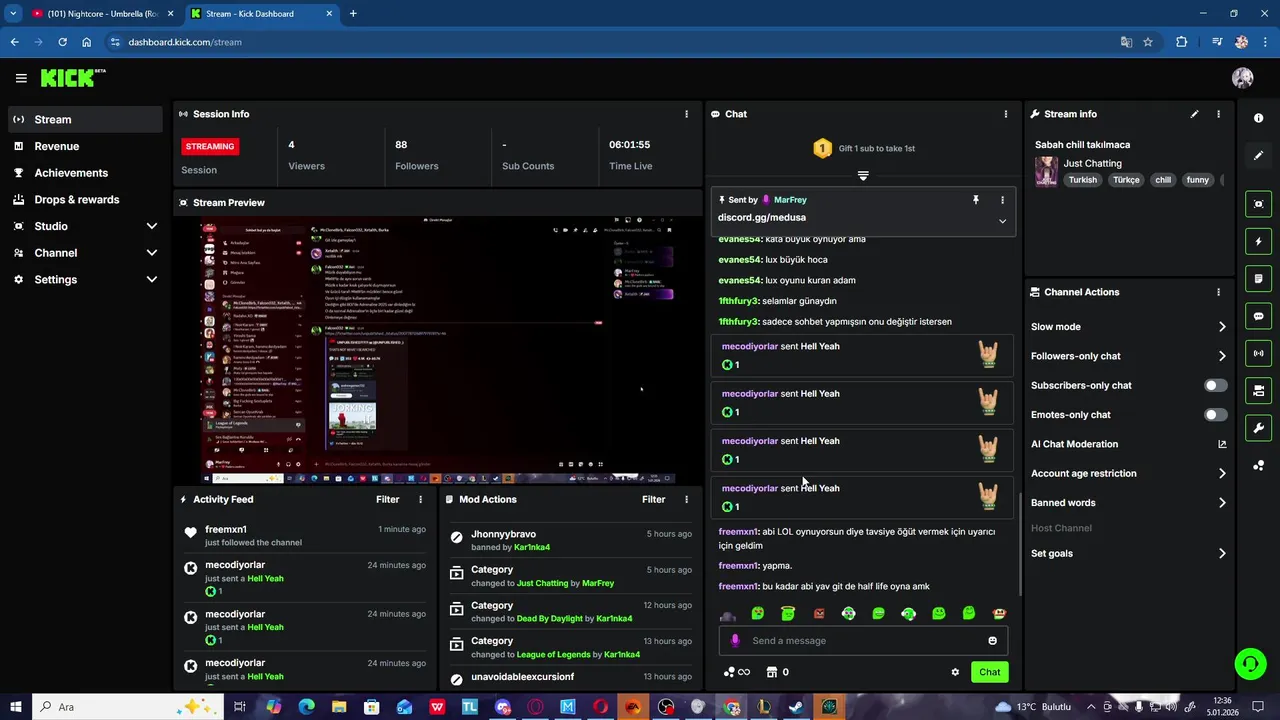Open the green headset support button
This screenshot has width=1280, height=720.
click(1249, 663)
